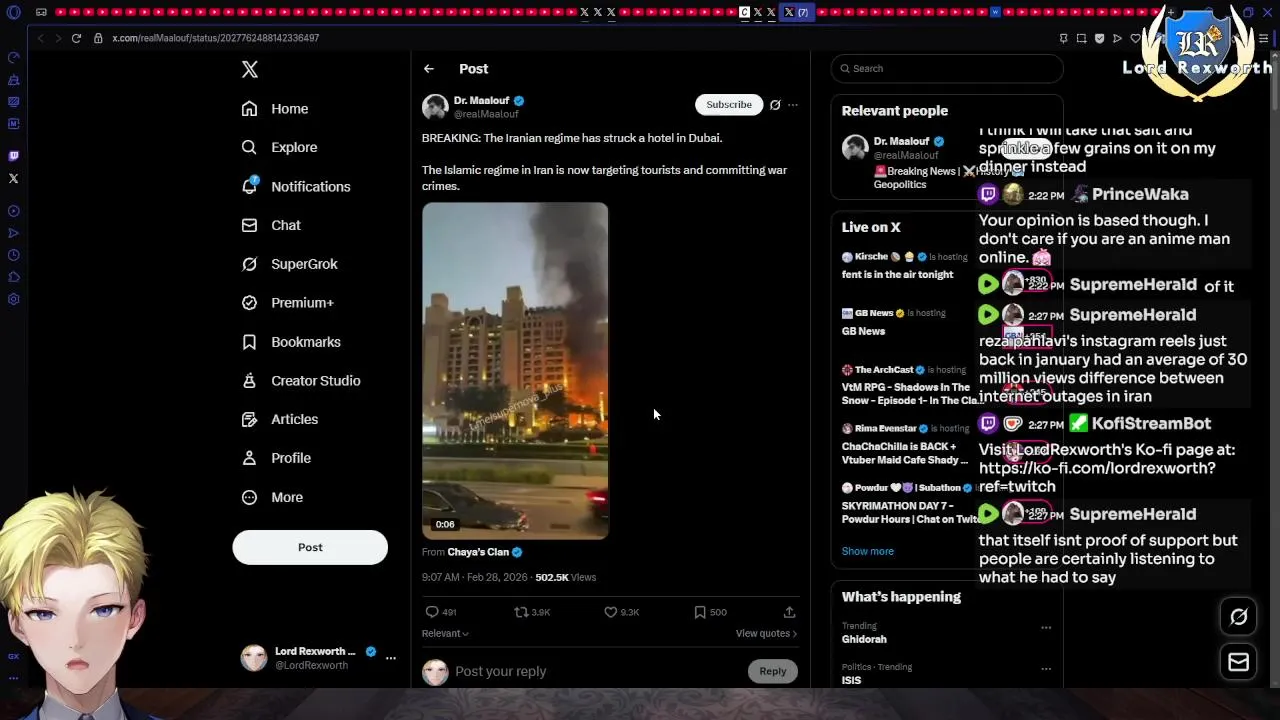Image resolution: width=1280 pixels, height=720 pixels.
Task: Reload the page in browser toolbar
Action: coord(76,38)
